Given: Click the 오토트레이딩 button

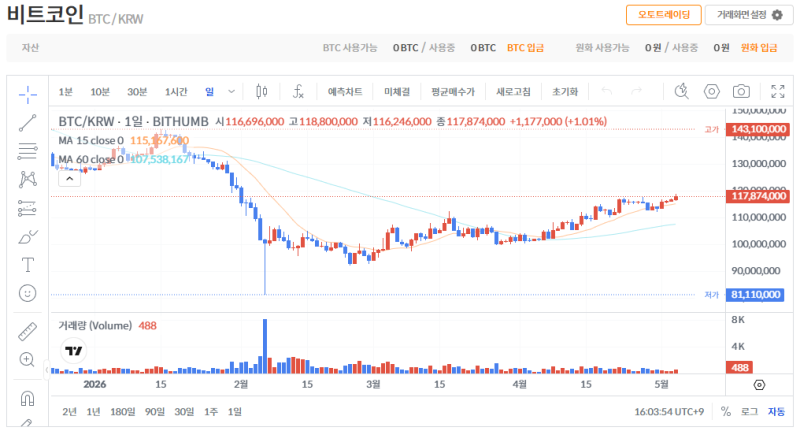Looking at the screenshot, I should (664, 15).
